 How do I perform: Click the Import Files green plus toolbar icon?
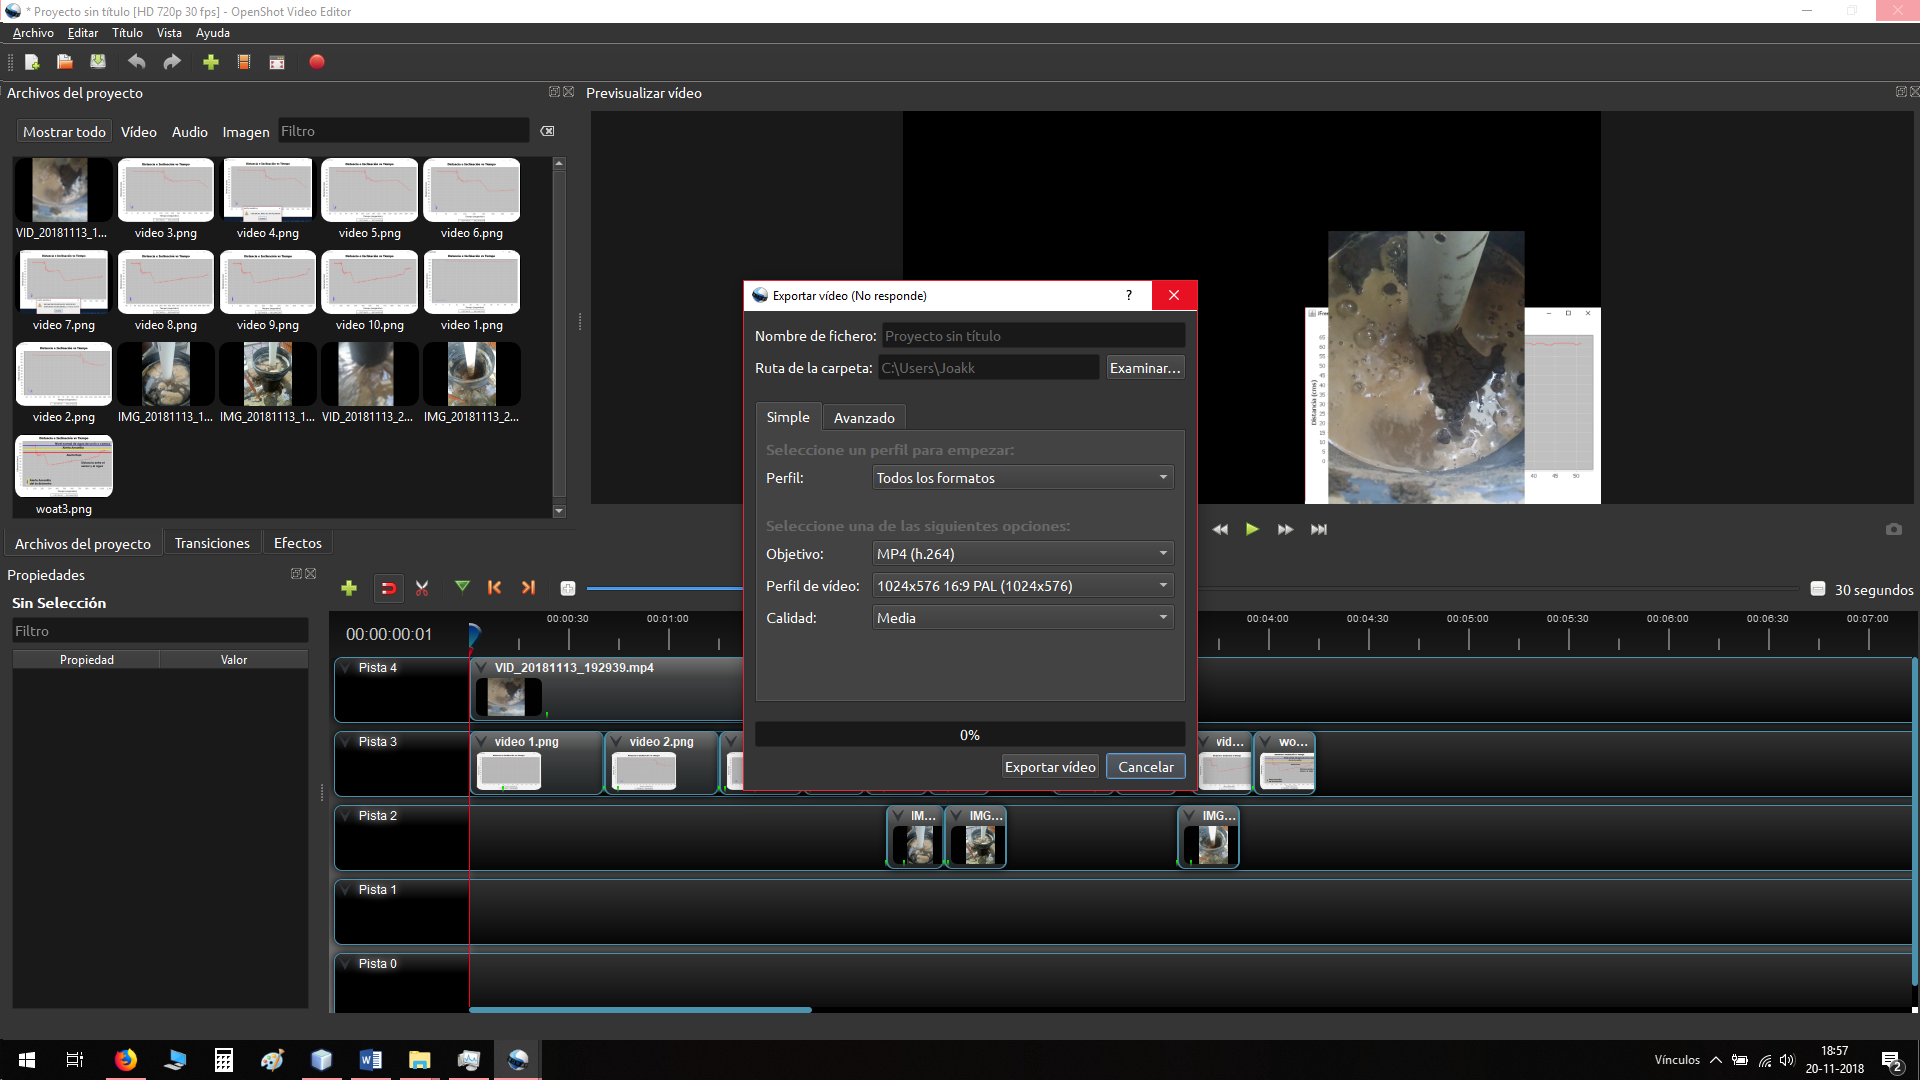[x=211, y=62]
